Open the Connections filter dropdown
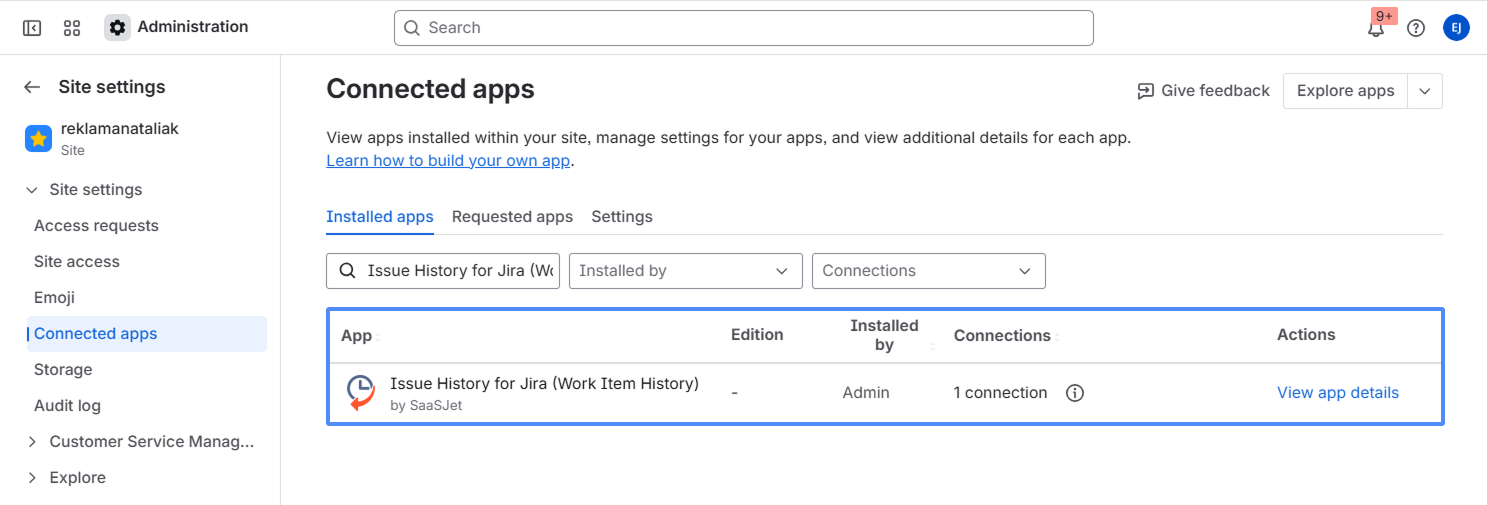 click(928, 271)
